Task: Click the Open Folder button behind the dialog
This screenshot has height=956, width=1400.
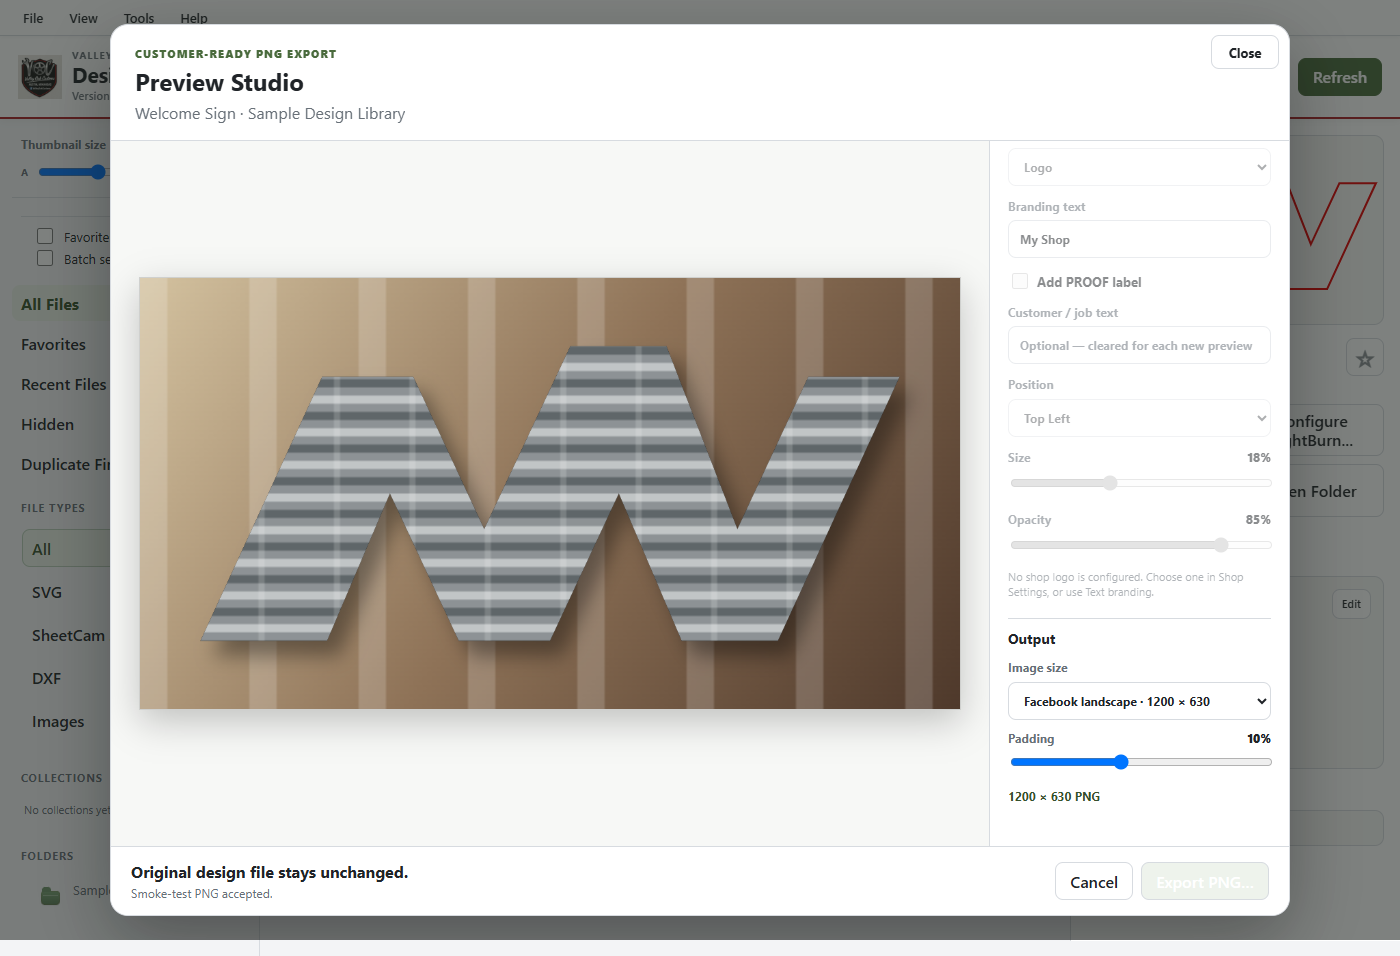Action: pyautogui.click(x=1335, y=491)
